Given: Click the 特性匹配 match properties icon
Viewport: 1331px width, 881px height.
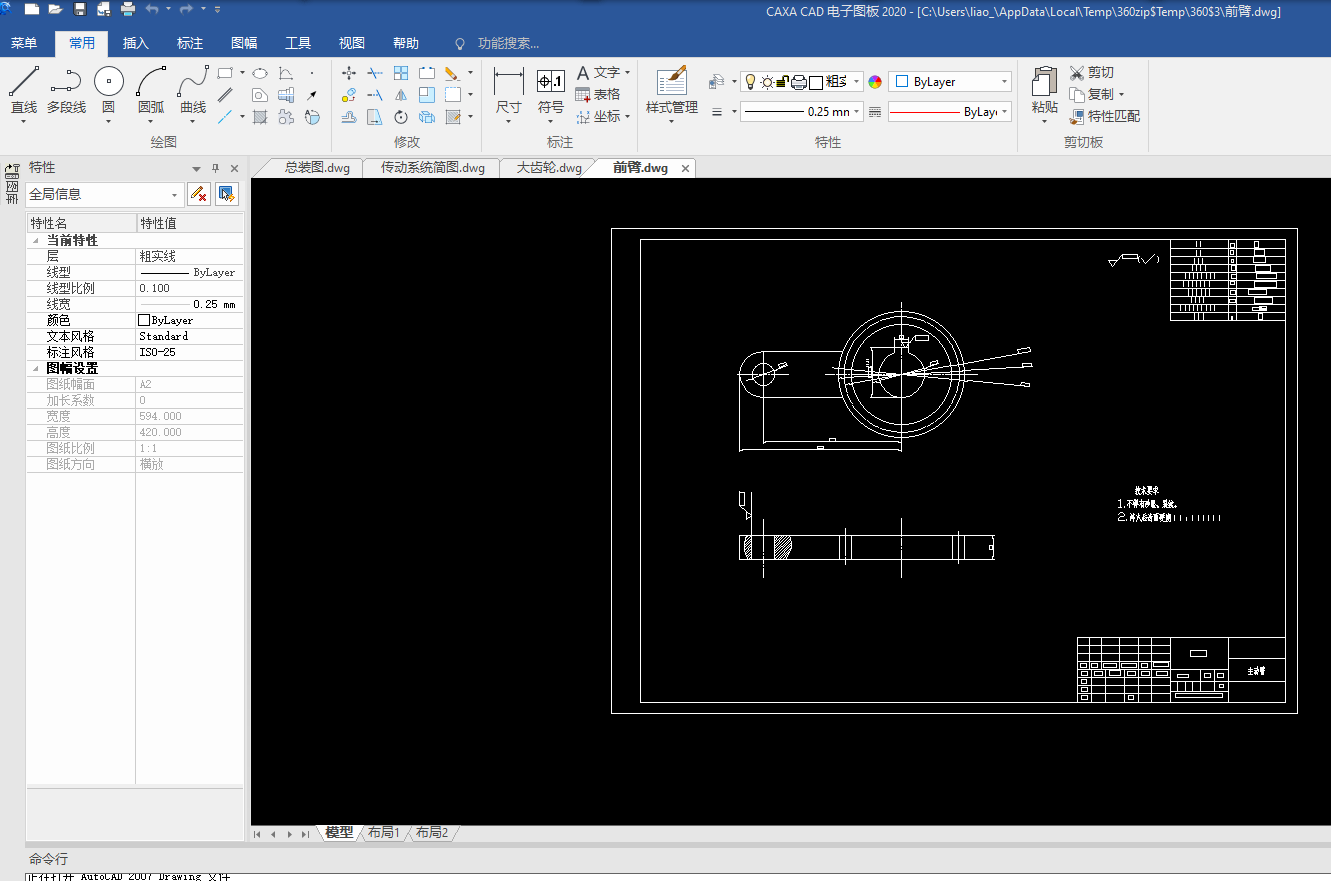Looking at the screenshot, I should [1077, 116].
